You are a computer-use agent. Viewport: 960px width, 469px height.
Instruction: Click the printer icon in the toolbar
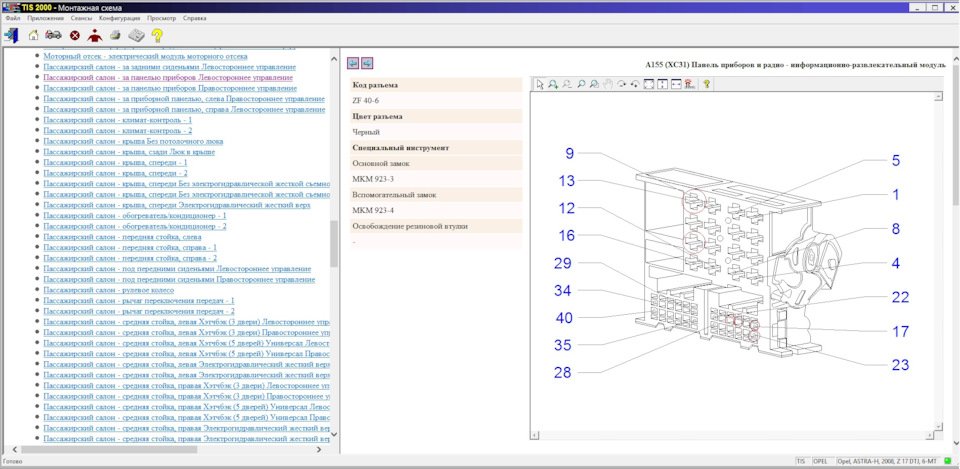(x=115, y=35)
